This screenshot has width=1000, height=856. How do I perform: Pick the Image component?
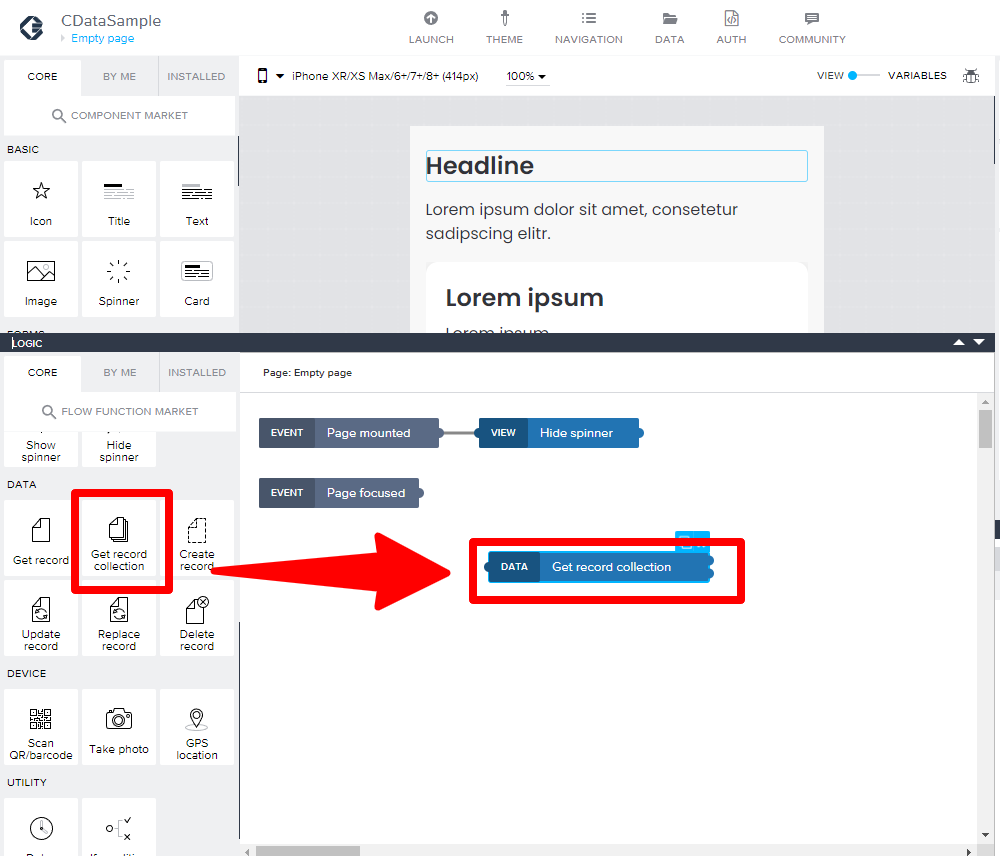(x=41, y=279)
